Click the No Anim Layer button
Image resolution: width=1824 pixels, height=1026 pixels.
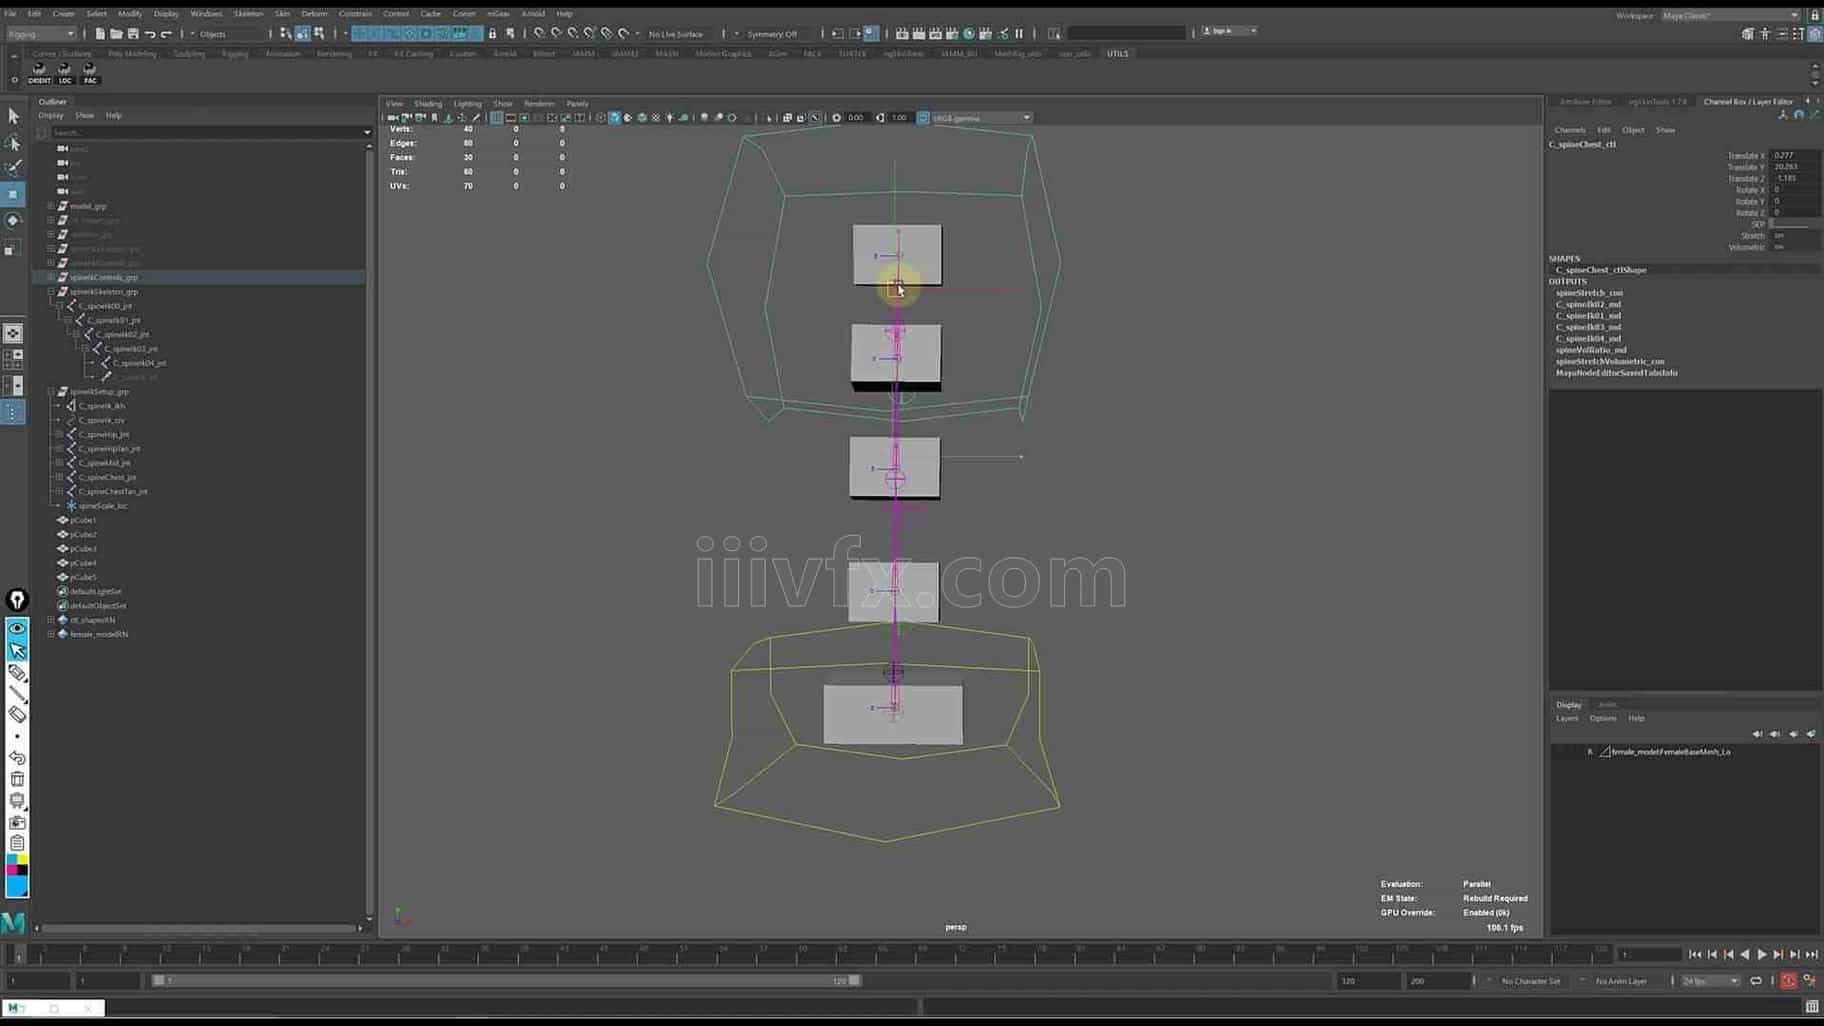[1621, 981]
